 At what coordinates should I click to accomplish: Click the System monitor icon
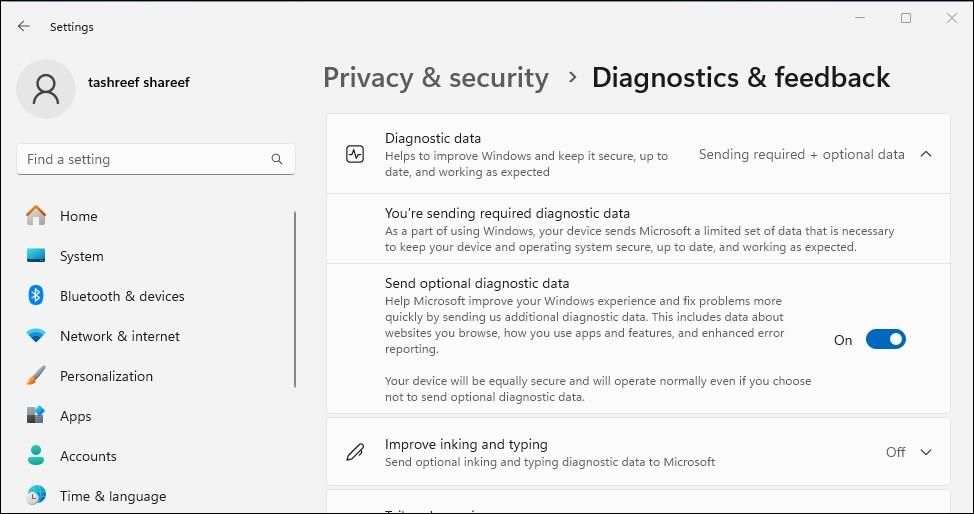tap(36, 256)
